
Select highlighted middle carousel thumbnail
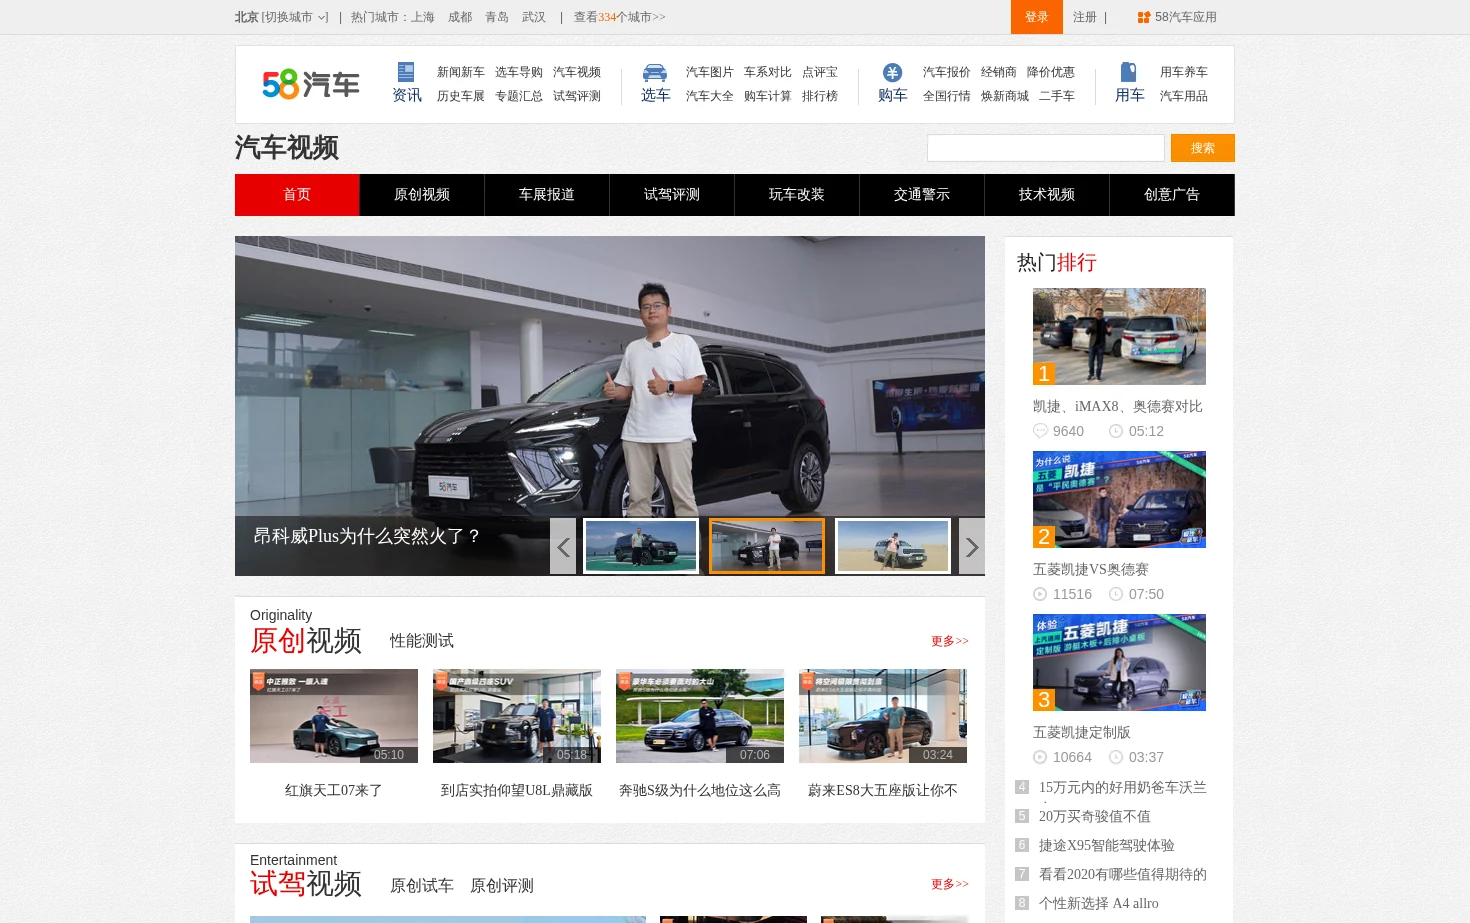pyautogui.click(x=767, y=546)
